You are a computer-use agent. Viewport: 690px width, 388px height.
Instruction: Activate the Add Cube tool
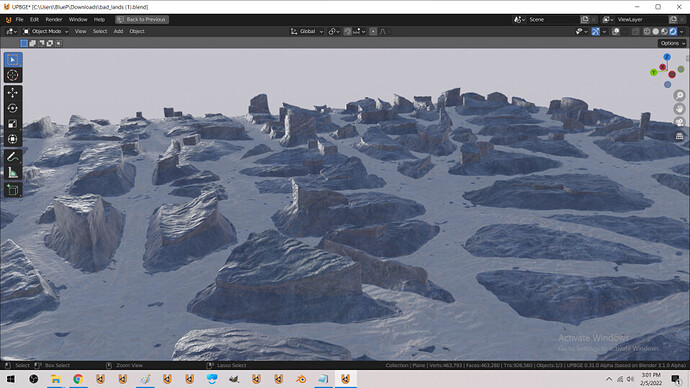tap(12, 190)
